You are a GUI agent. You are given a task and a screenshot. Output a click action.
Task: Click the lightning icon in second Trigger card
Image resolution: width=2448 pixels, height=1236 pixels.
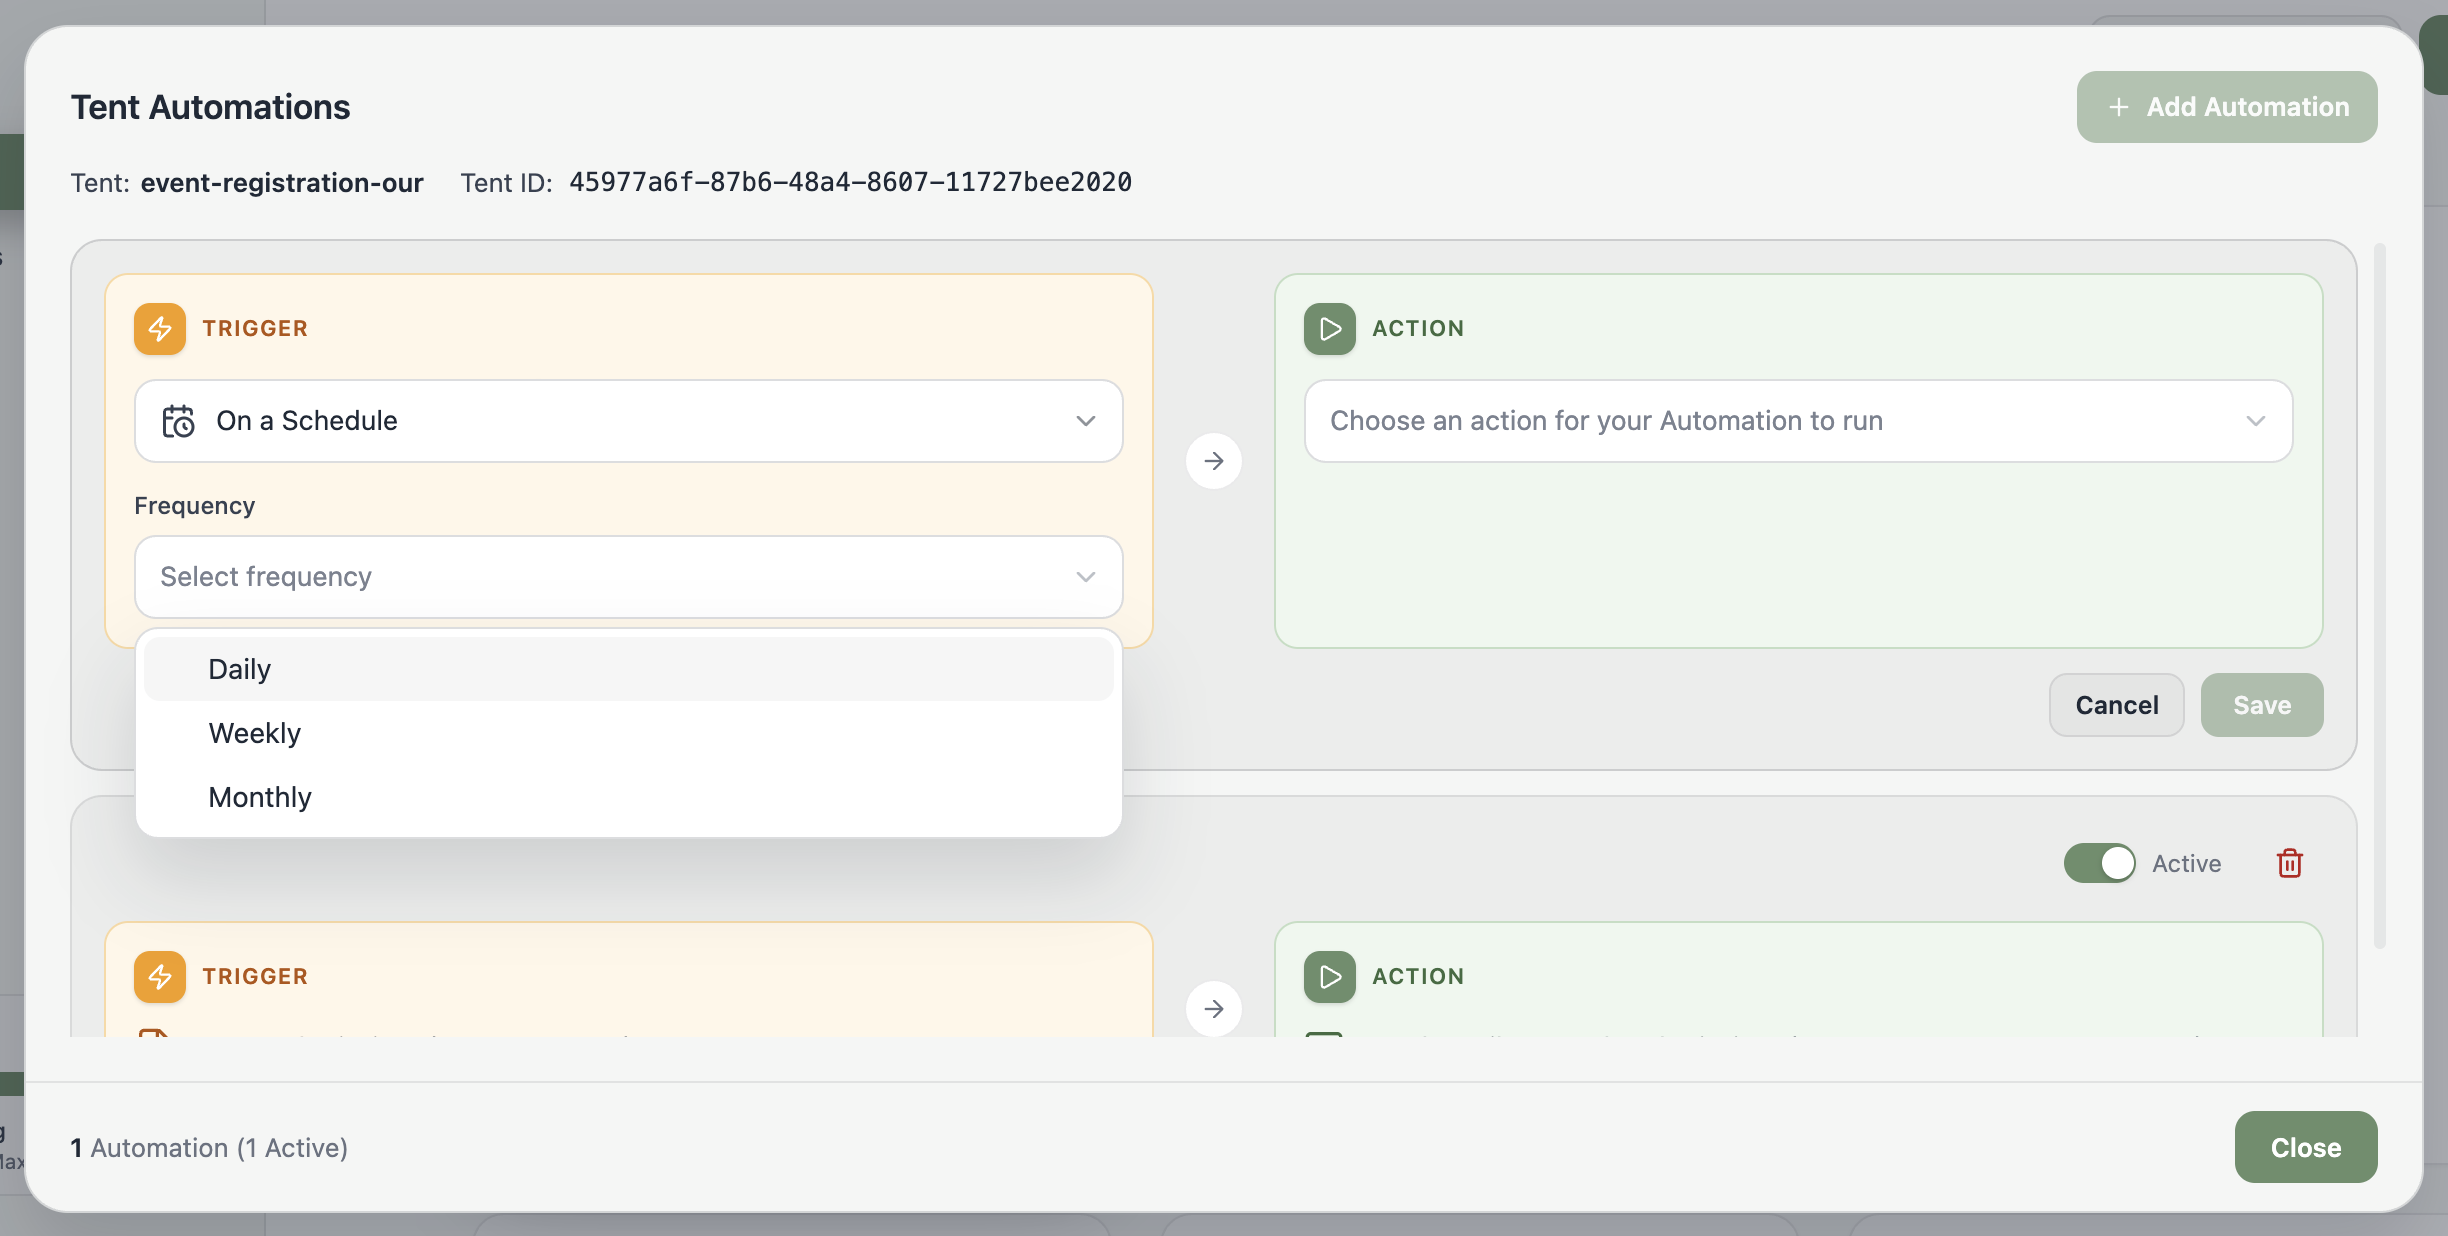point(160,977)
